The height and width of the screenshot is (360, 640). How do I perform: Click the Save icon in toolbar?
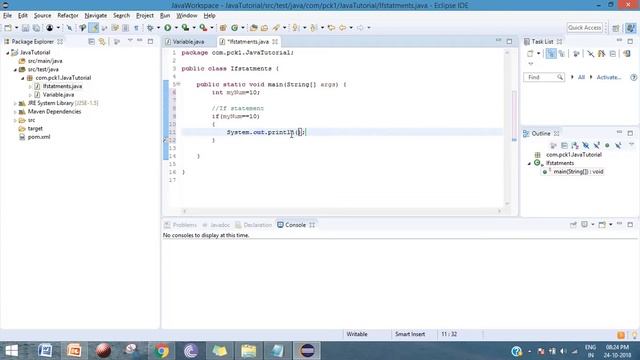click(x=25, y=28)
